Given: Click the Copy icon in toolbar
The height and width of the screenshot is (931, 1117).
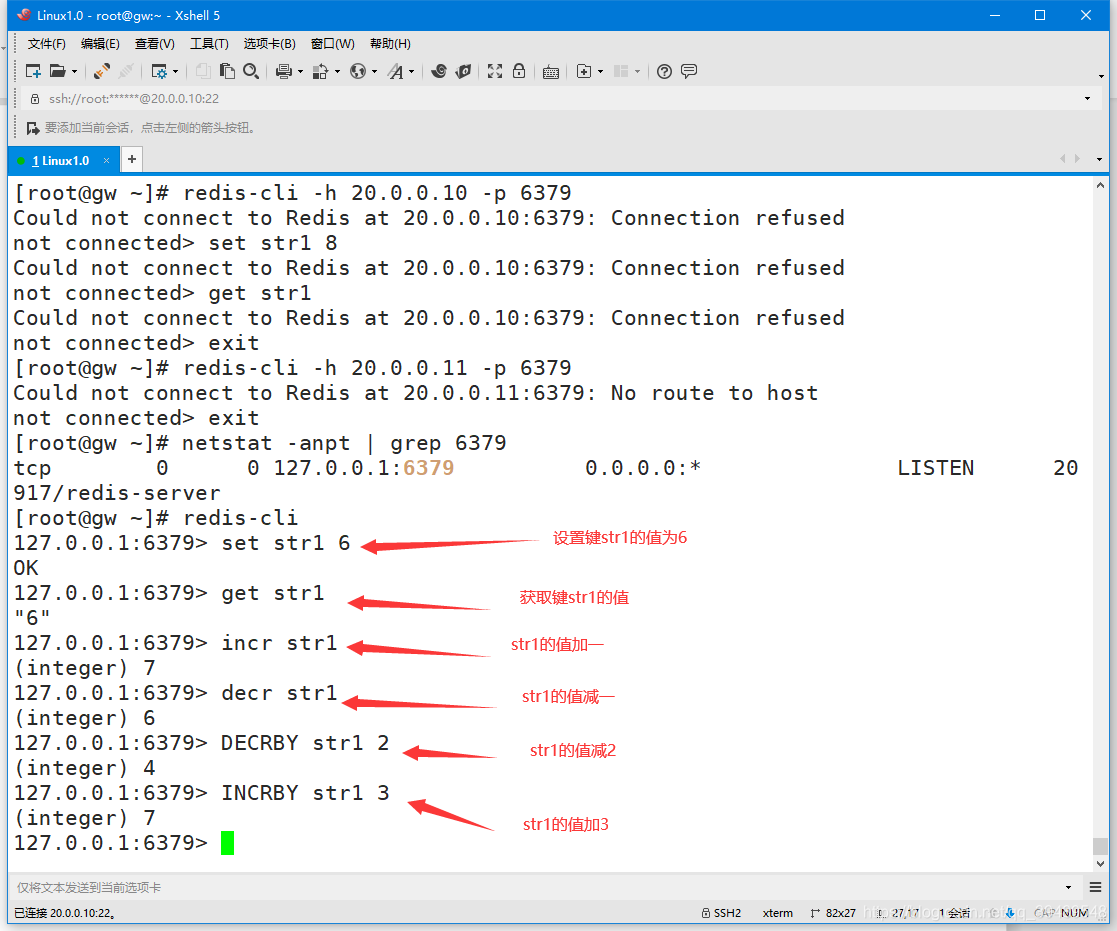Looking at the screenshot, I should [x=203, y=71].
